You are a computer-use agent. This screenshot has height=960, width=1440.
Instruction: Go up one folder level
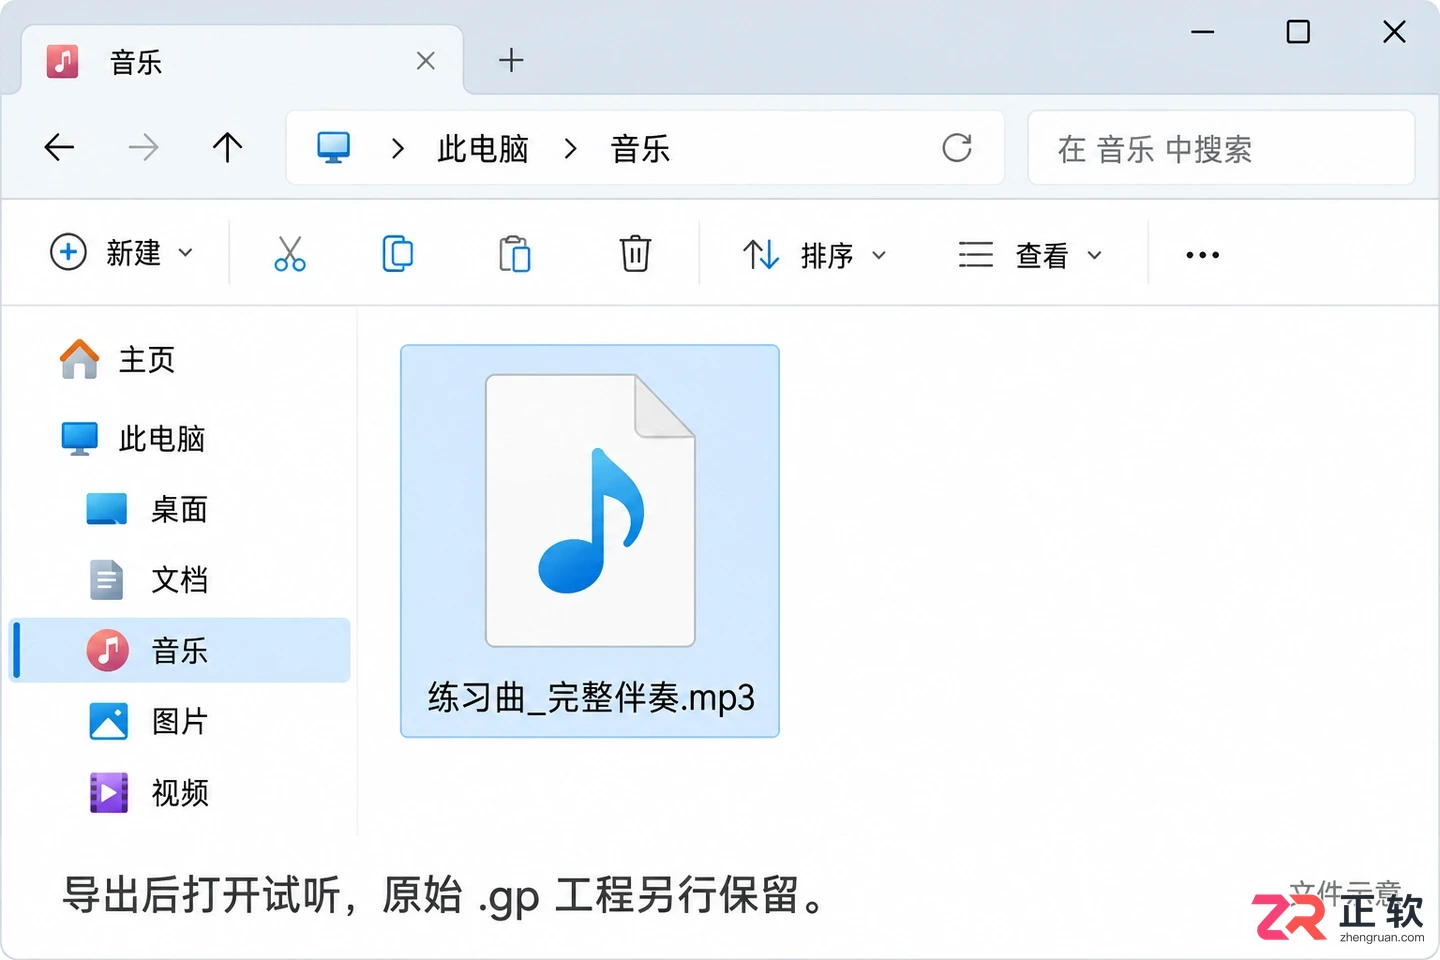(228, 148)
